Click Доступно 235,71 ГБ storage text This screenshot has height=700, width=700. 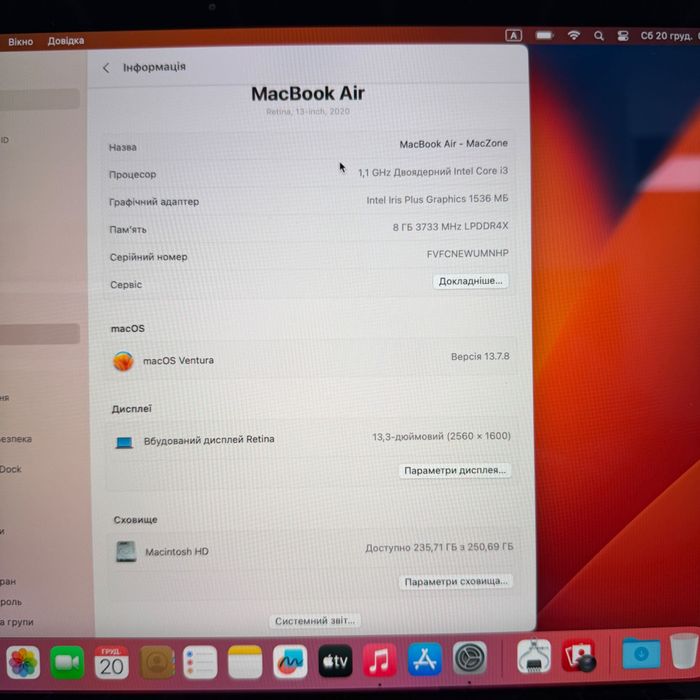pos(439,547)
